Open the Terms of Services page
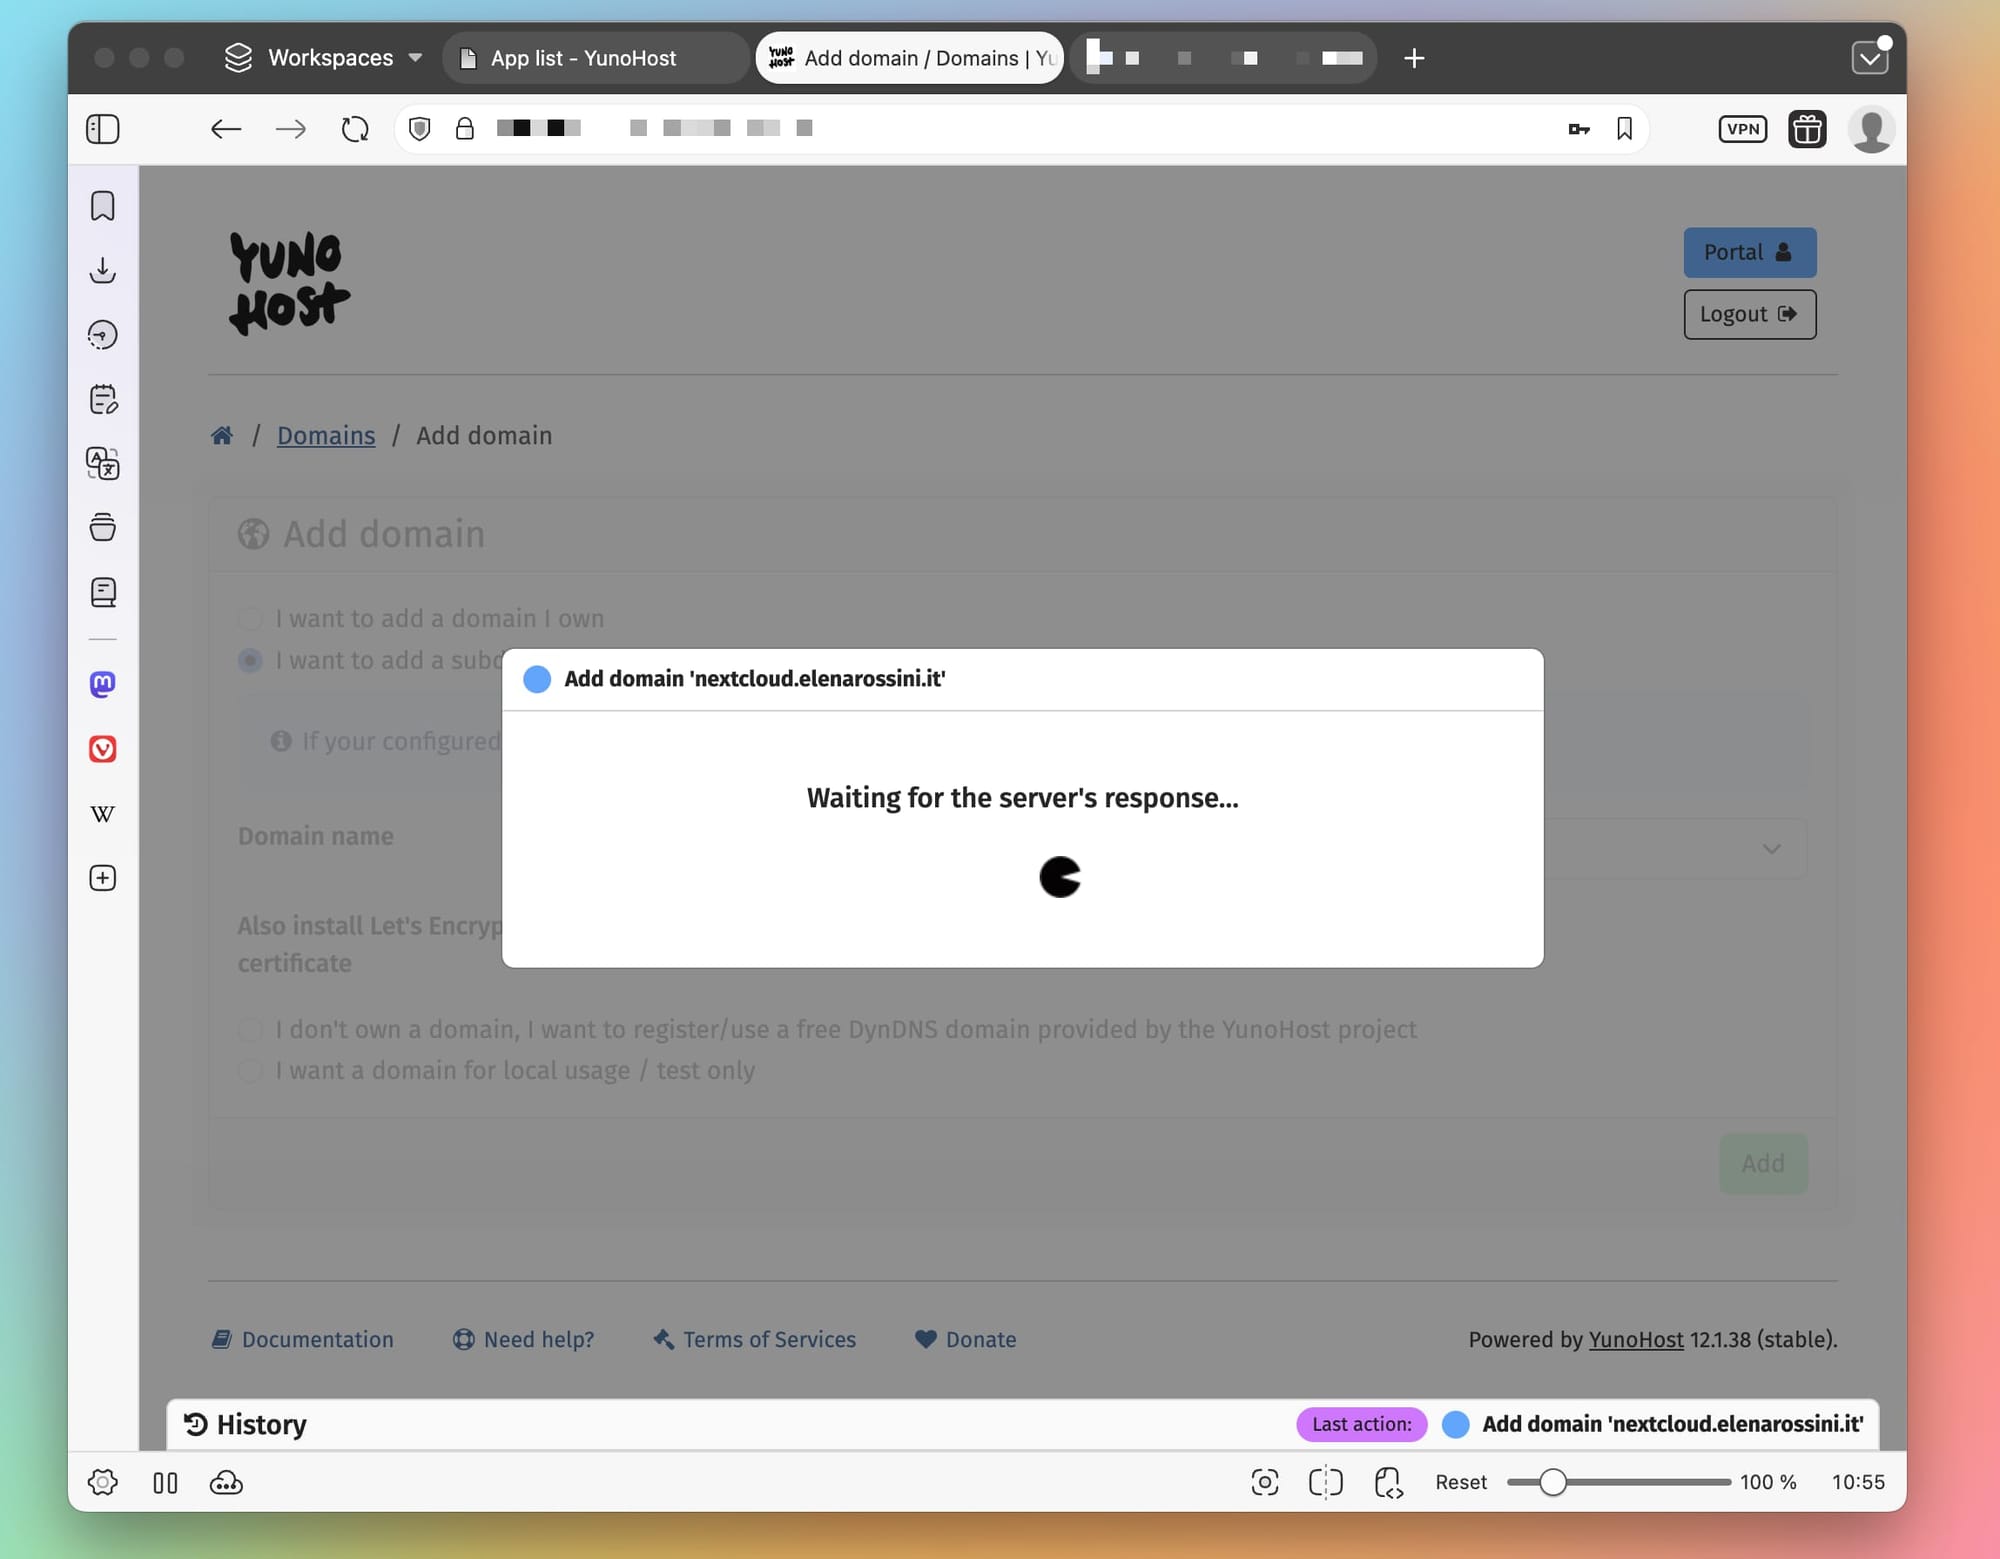 pos(768,1340)
